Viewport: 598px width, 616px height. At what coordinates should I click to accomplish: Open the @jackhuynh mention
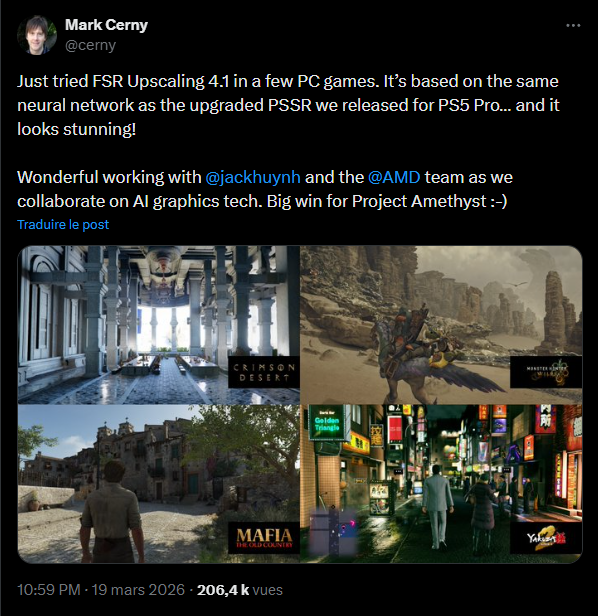click(253, 177)
